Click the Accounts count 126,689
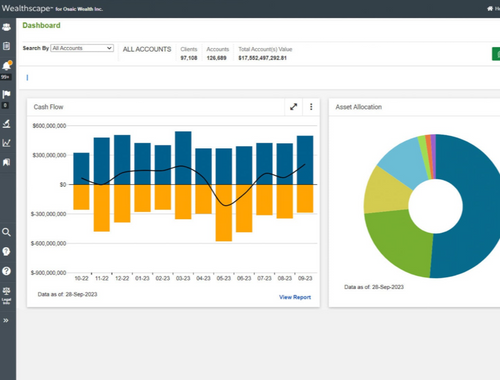 [217, 58]
